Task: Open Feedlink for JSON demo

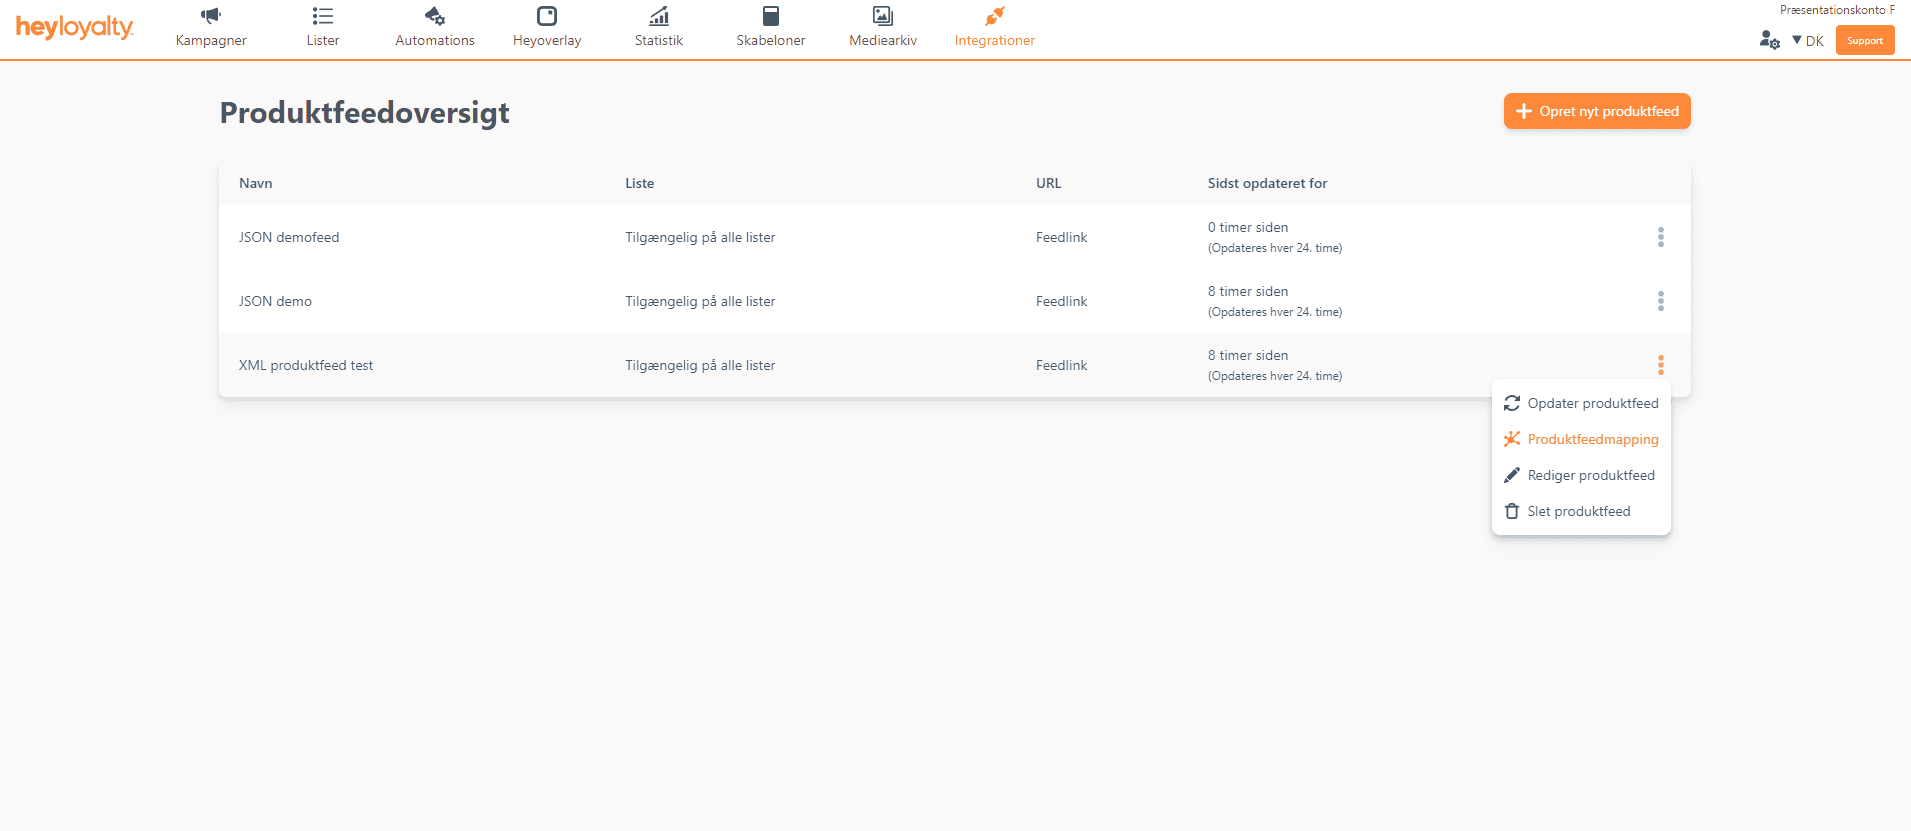Action: point(1061,301)
